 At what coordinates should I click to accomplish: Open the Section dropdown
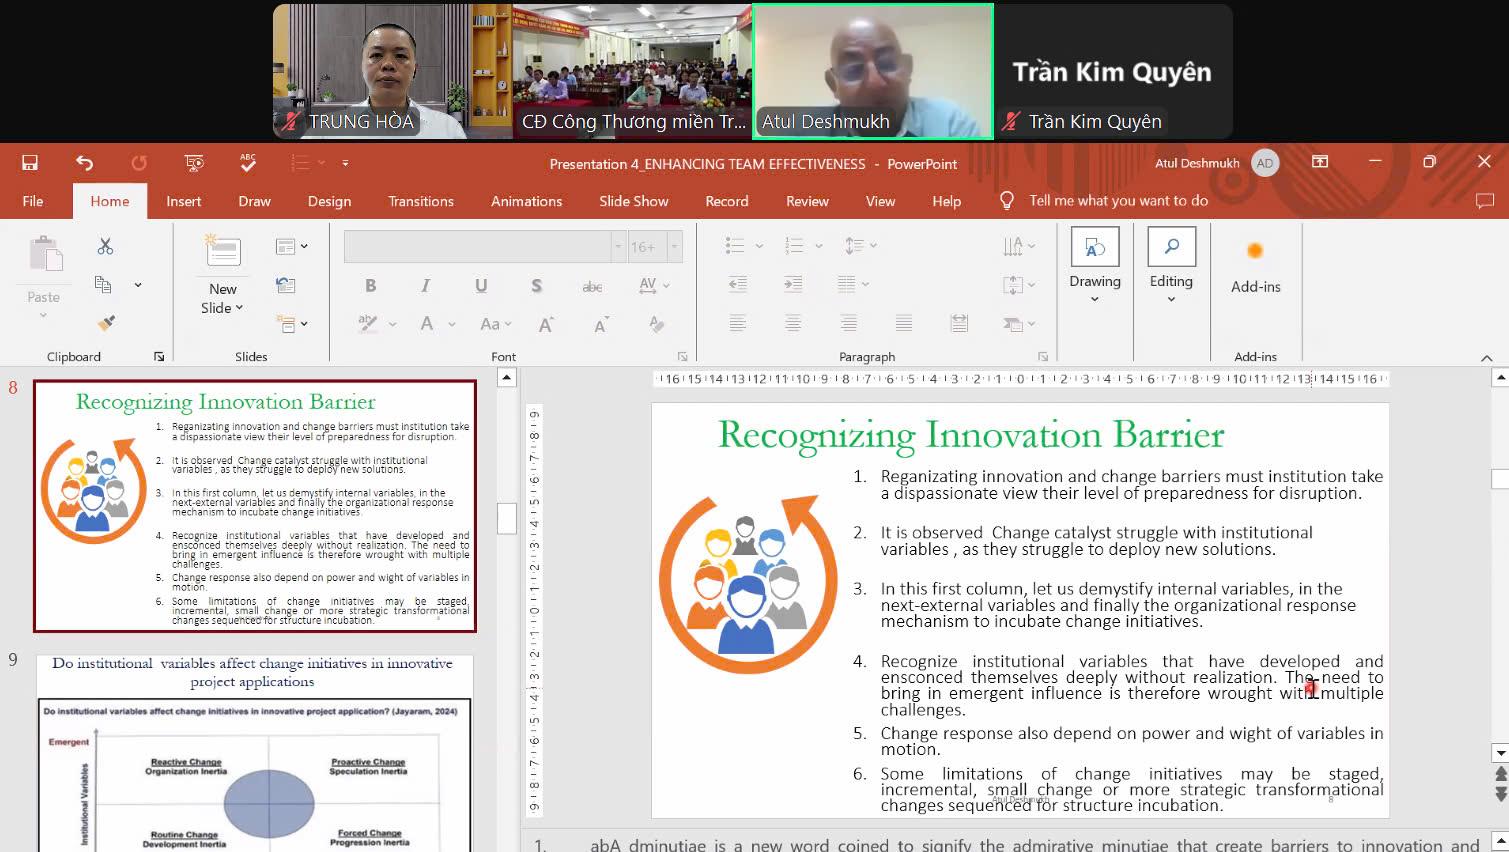291,324
